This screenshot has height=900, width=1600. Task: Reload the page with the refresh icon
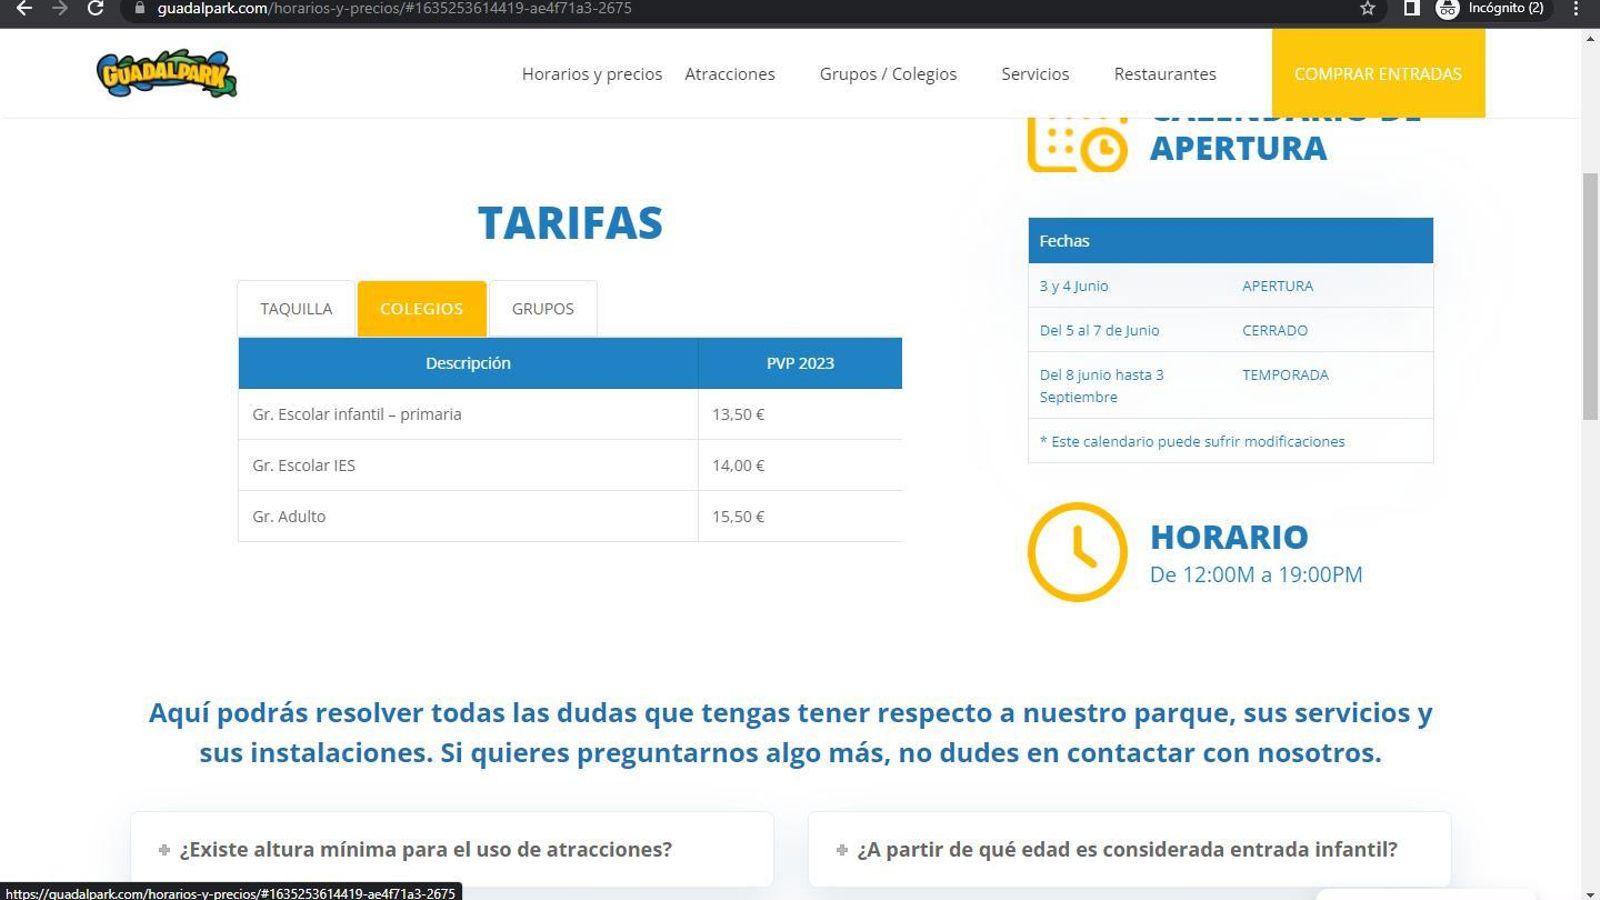95,9
